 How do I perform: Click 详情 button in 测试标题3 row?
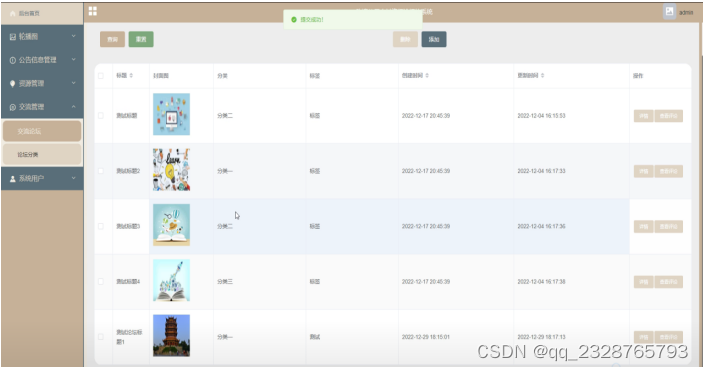643,226
